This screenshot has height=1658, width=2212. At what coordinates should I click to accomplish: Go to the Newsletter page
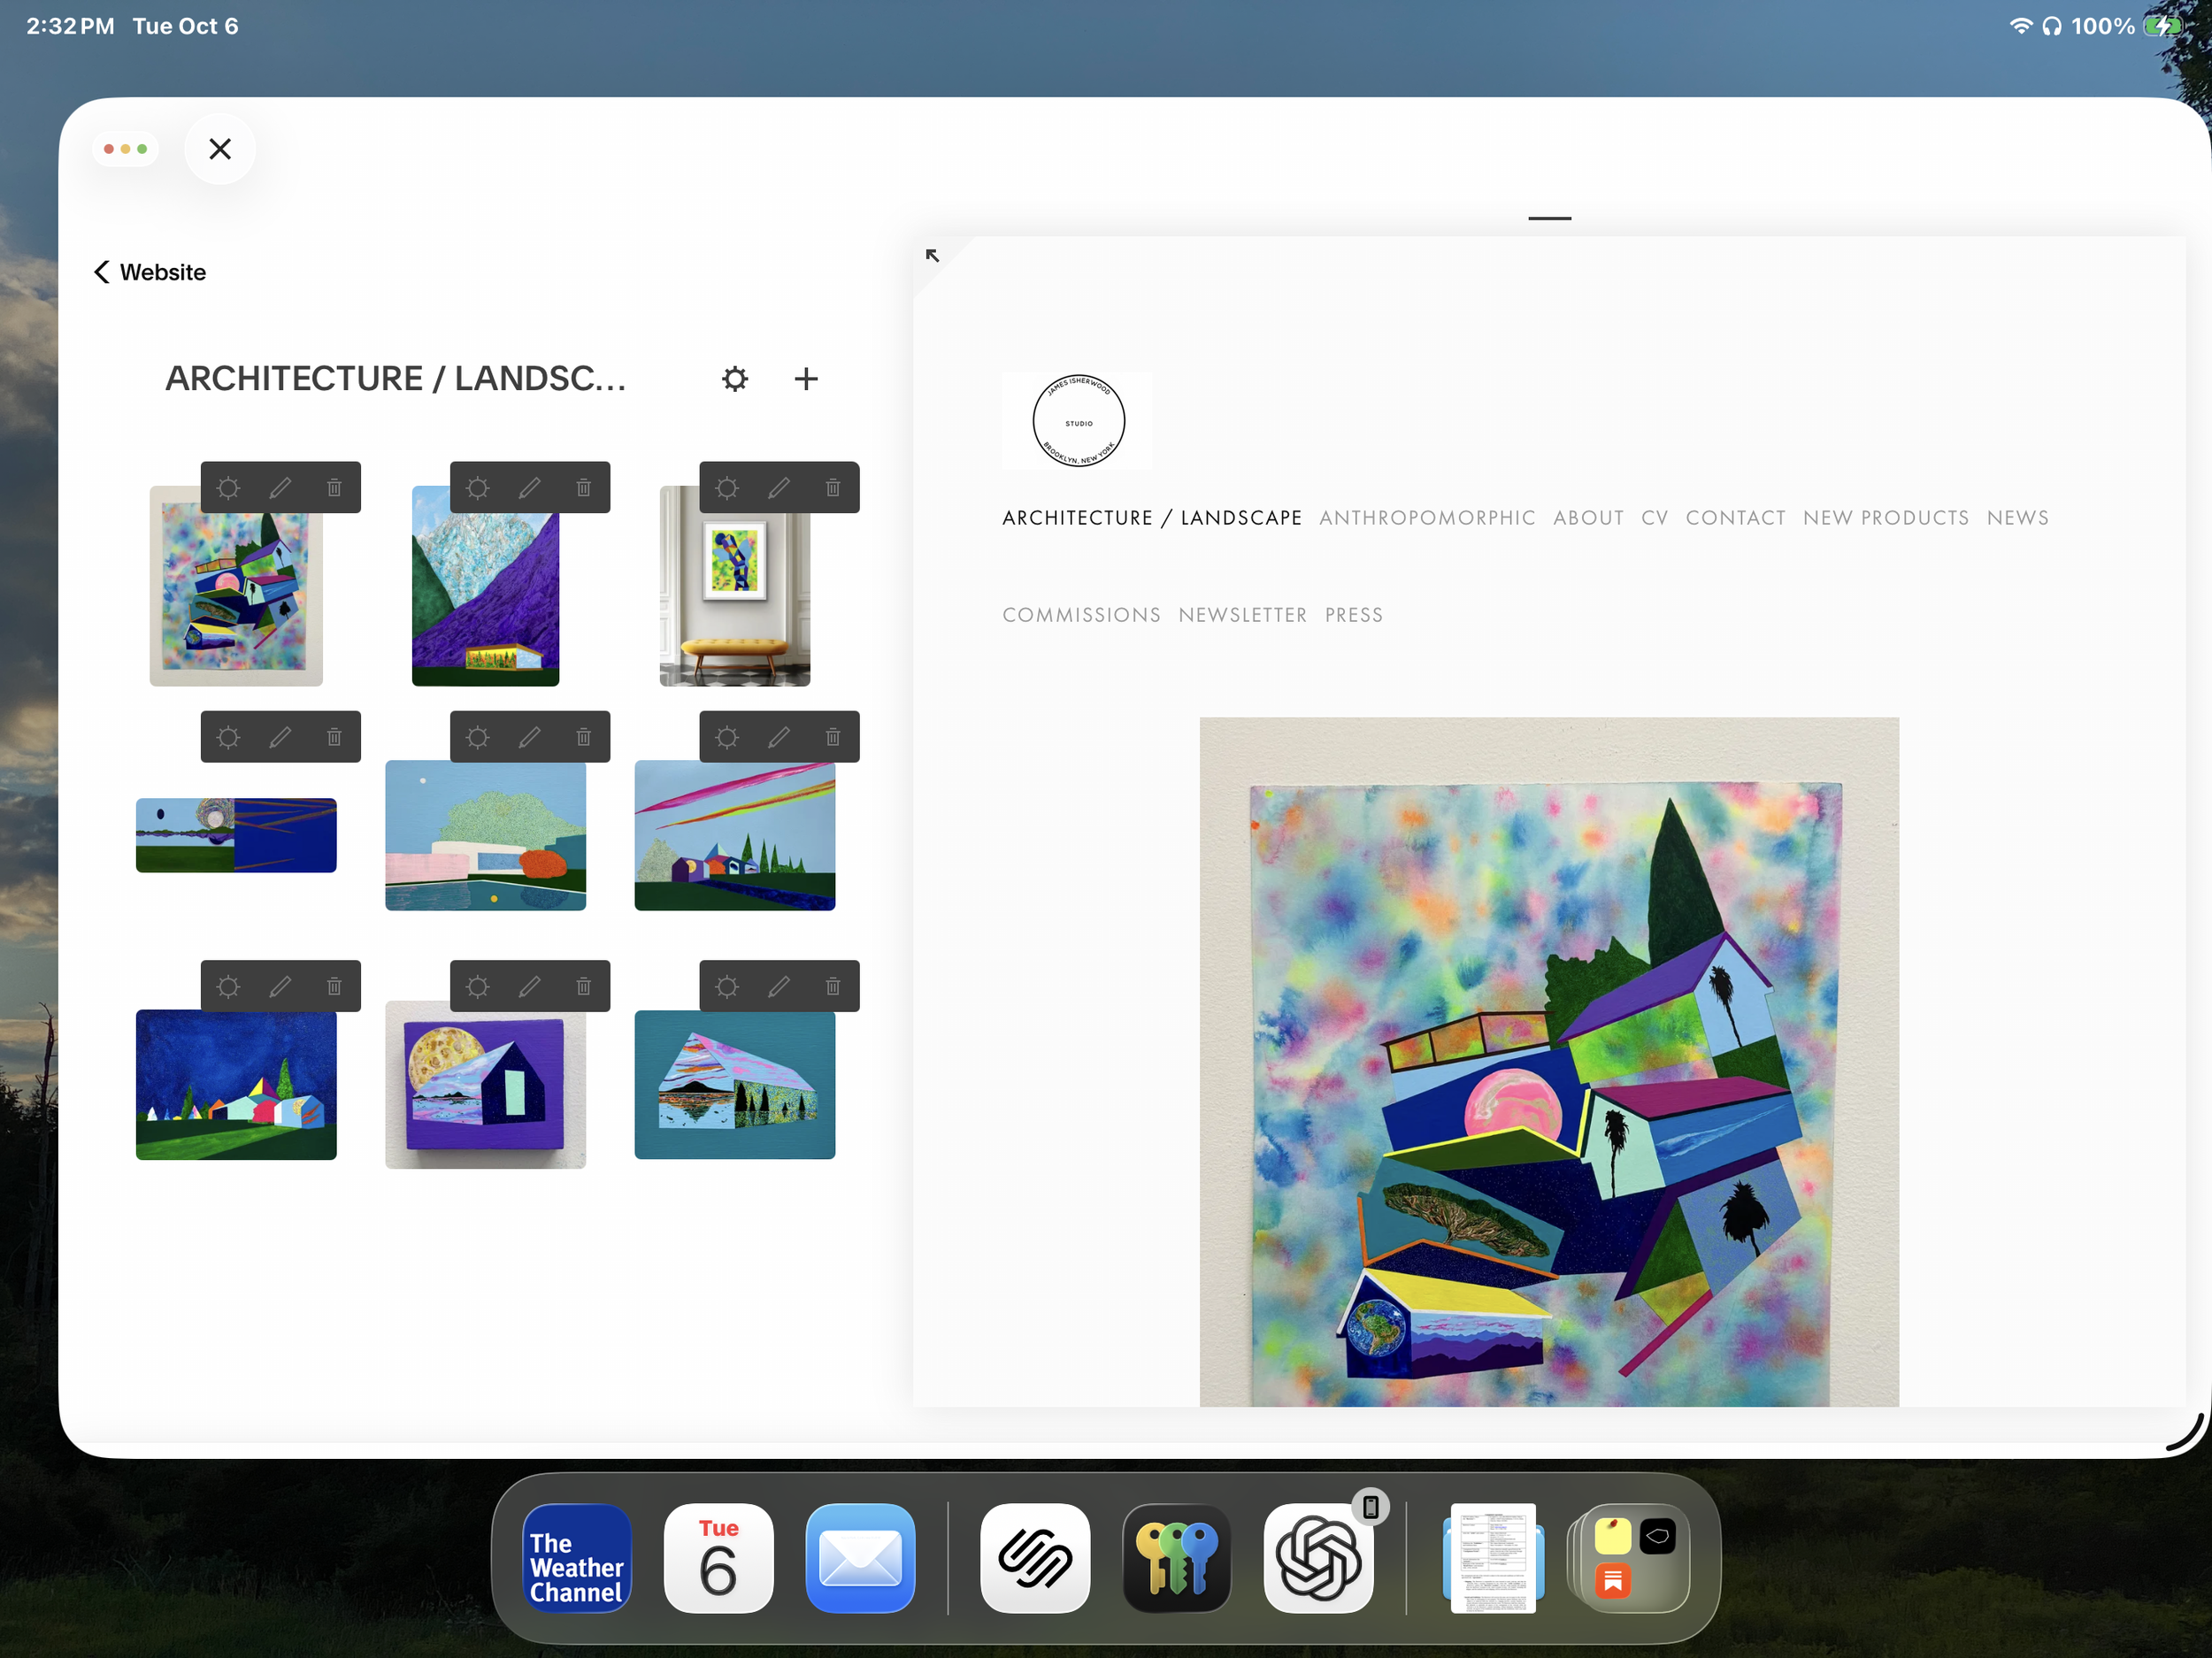click(1242, 615)
